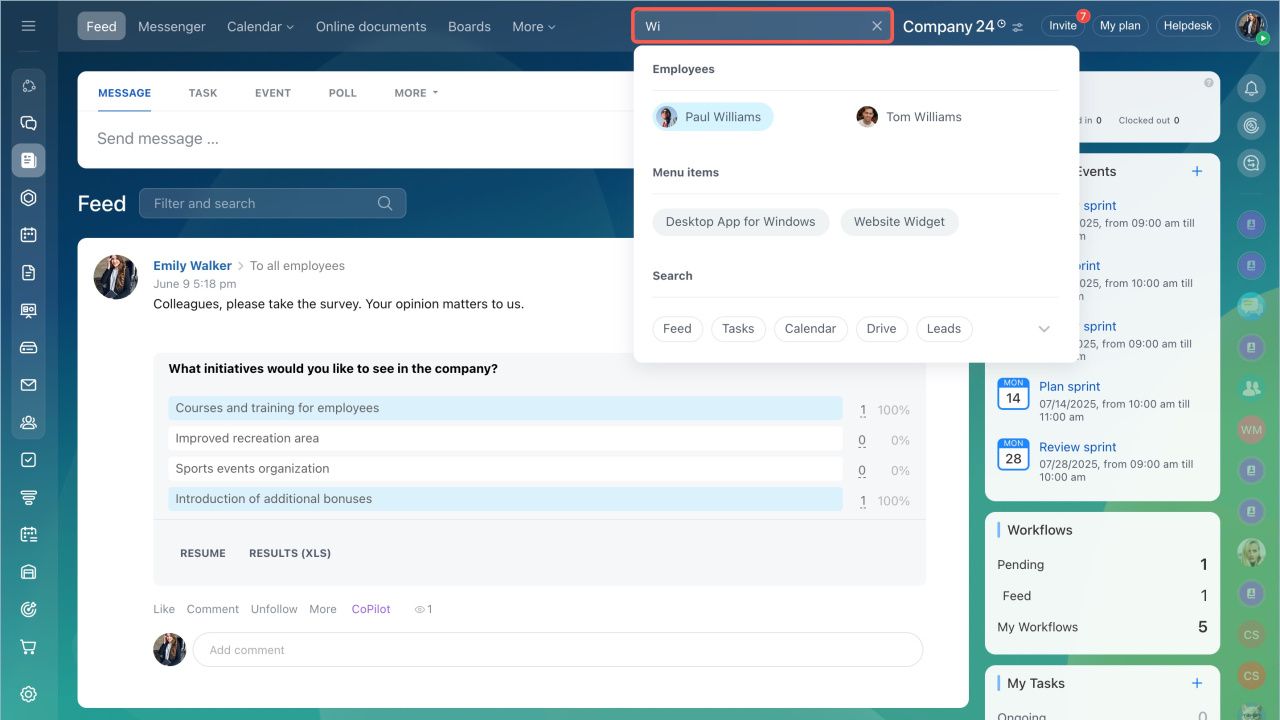This screenshot has height=720, width=1280.
Task: Open the Tasks checkmark icon in left sidebar
Action: 28,460
